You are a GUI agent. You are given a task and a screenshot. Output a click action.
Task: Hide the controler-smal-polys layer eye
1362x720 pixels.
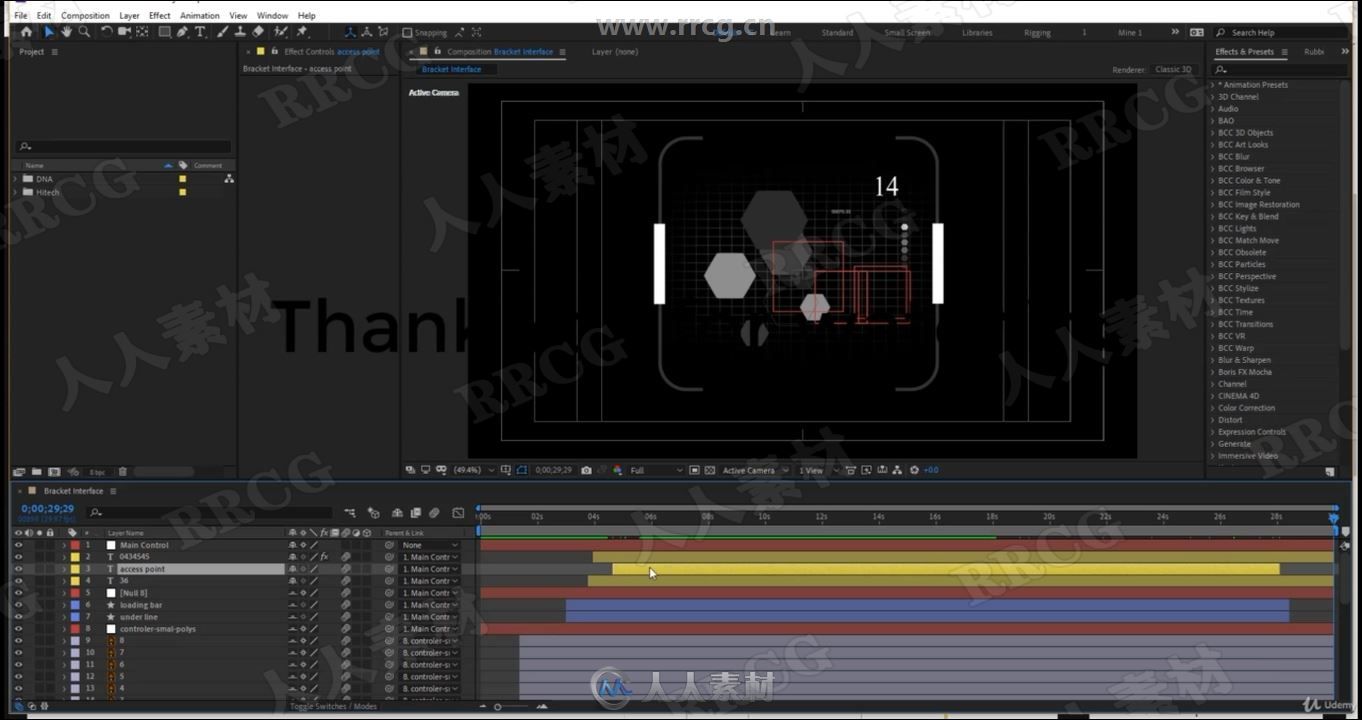(x=18, y=629)
